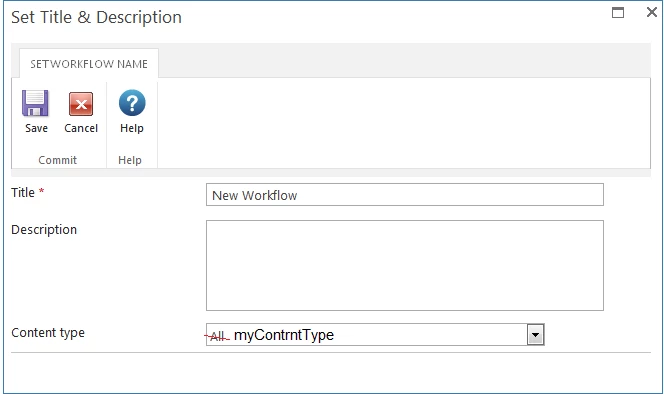Focus the Description text area
This screenshot has height=394, width=664.
(x=405, y=265)
